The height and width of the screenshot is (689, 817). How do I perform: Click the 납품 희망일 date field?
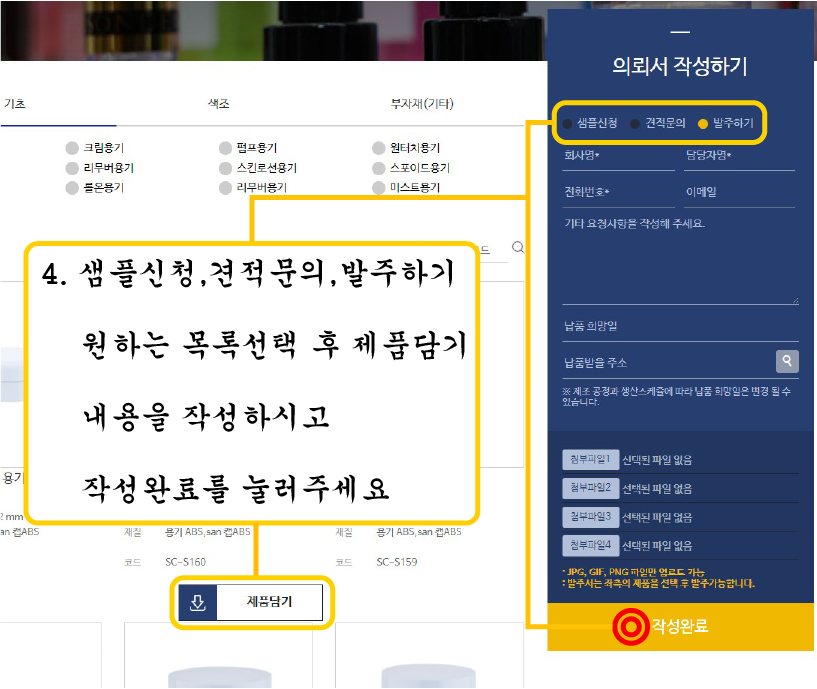pyautogui.click(x=680, y=327)
